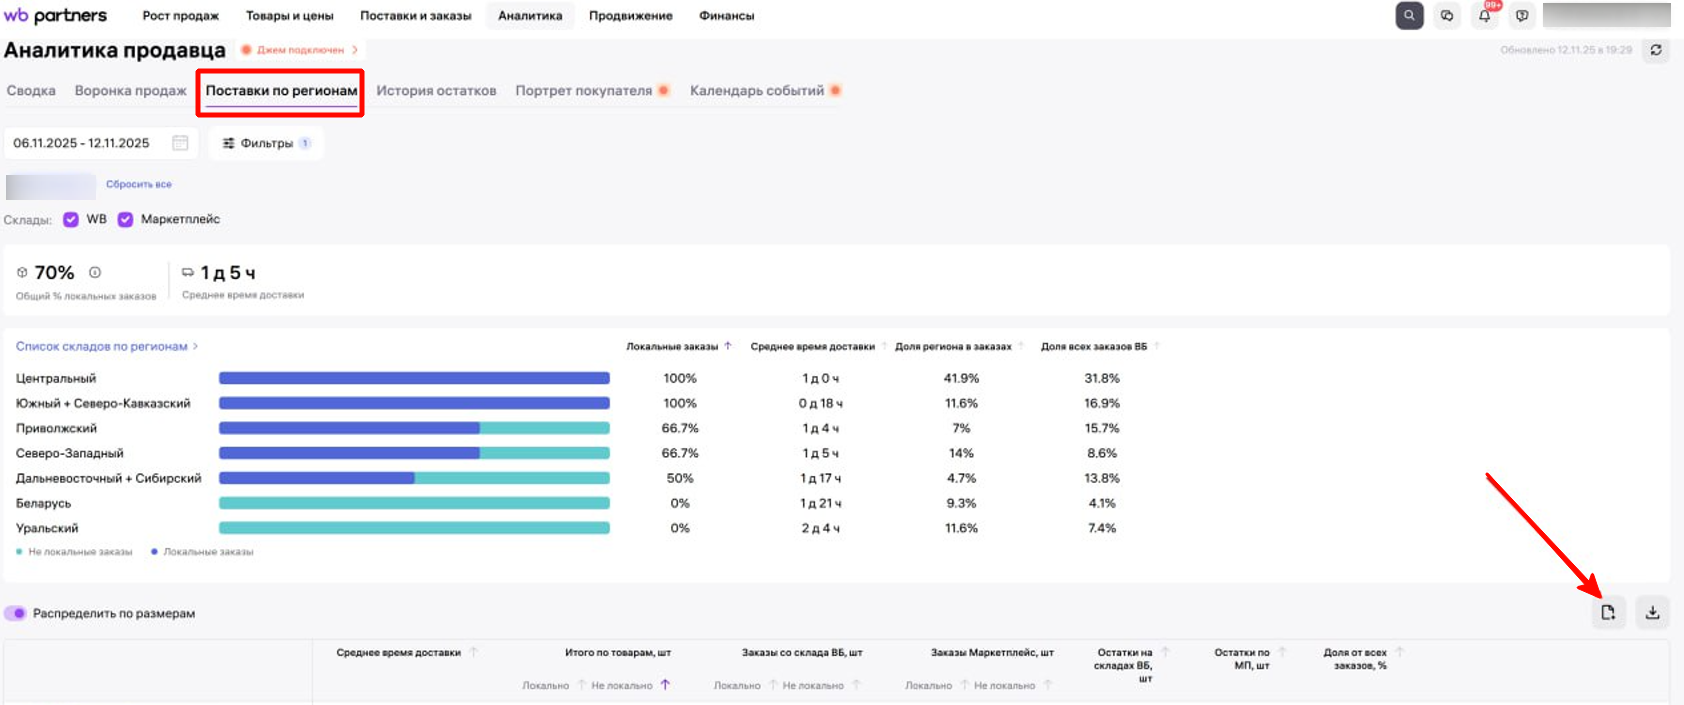
Task: Open Фильтры filter panel
Action: coord(266,143)
